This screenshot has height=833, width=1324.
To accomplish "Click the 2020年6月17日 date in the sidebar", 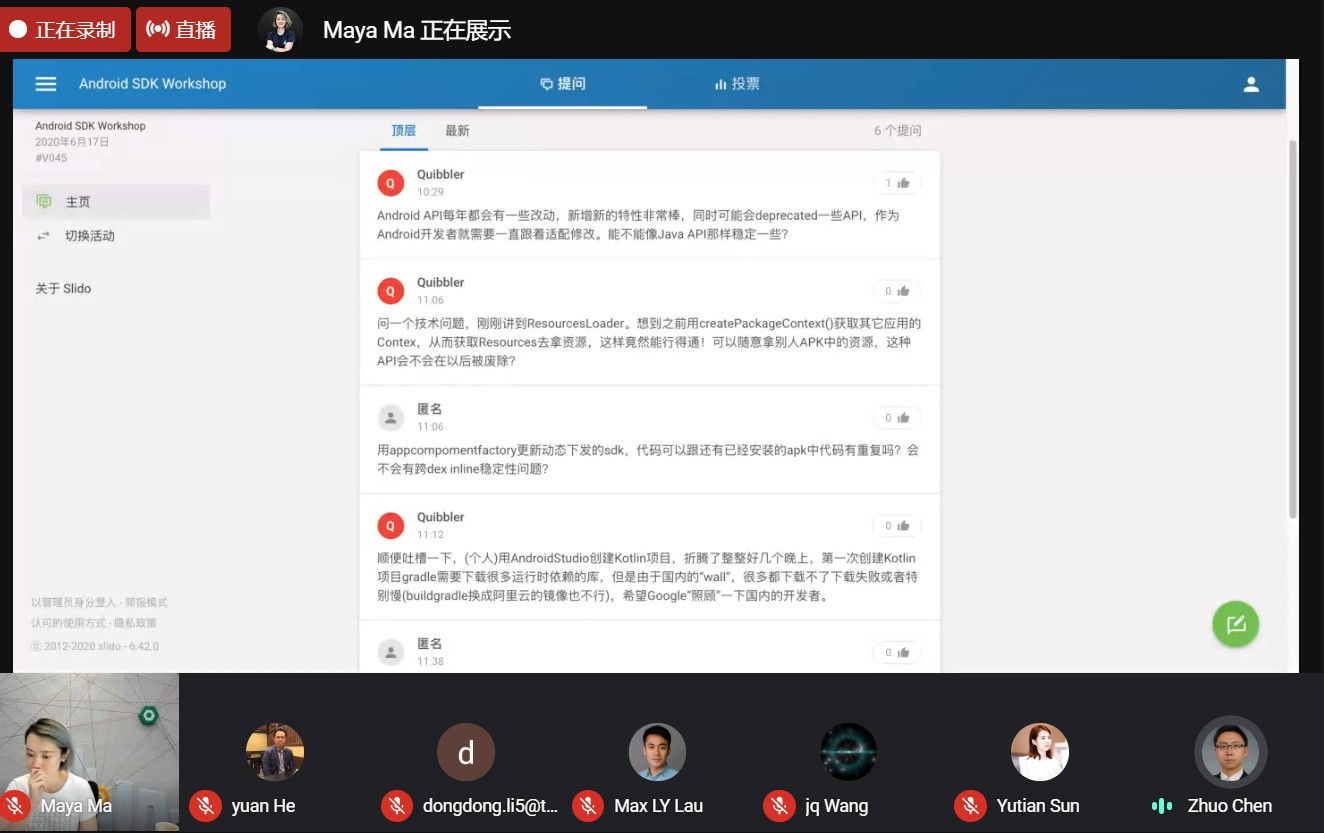I will [x=72, y=142].
